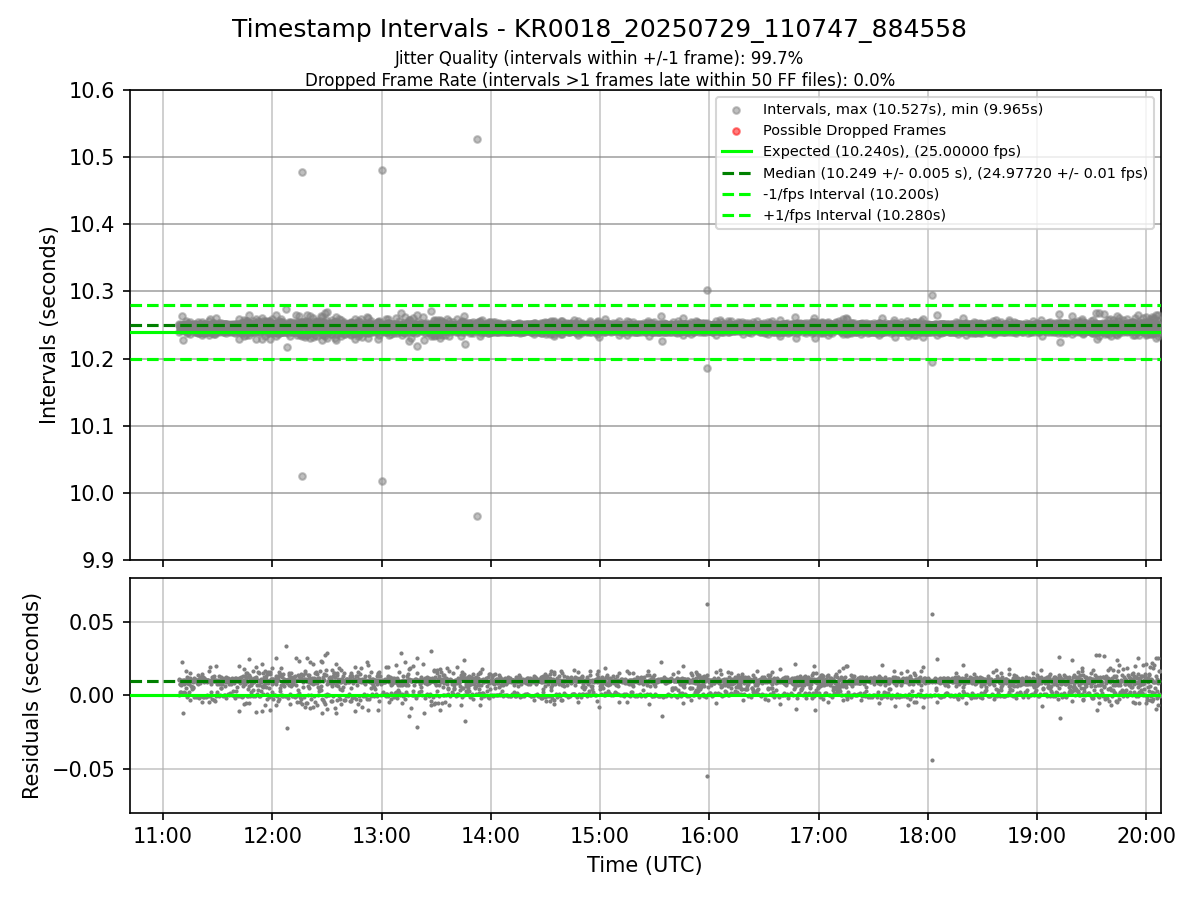Click the gray Intervals legend marker
The image size is (1200, 900).
(x=736, y=110)
